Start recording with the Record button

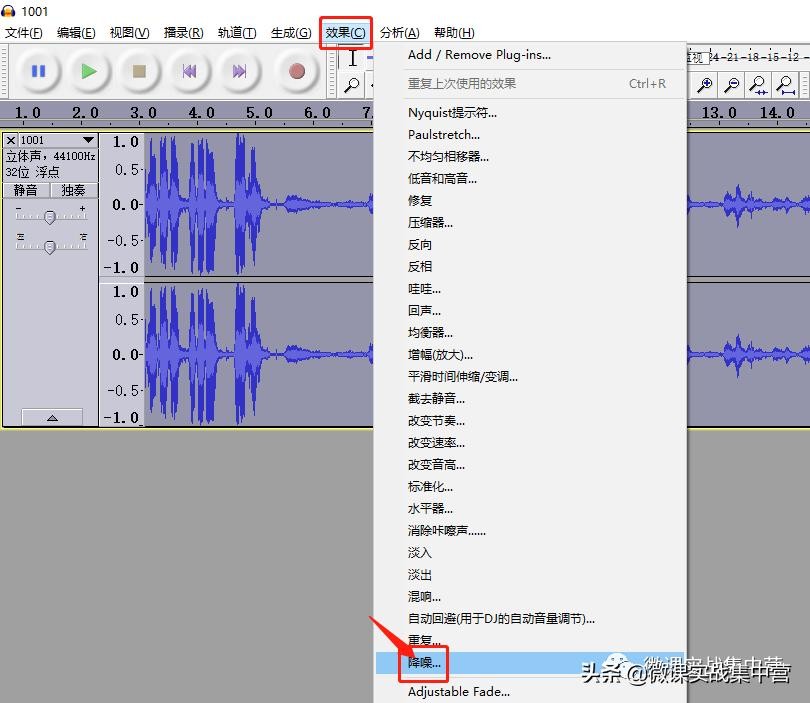[296, 71]
